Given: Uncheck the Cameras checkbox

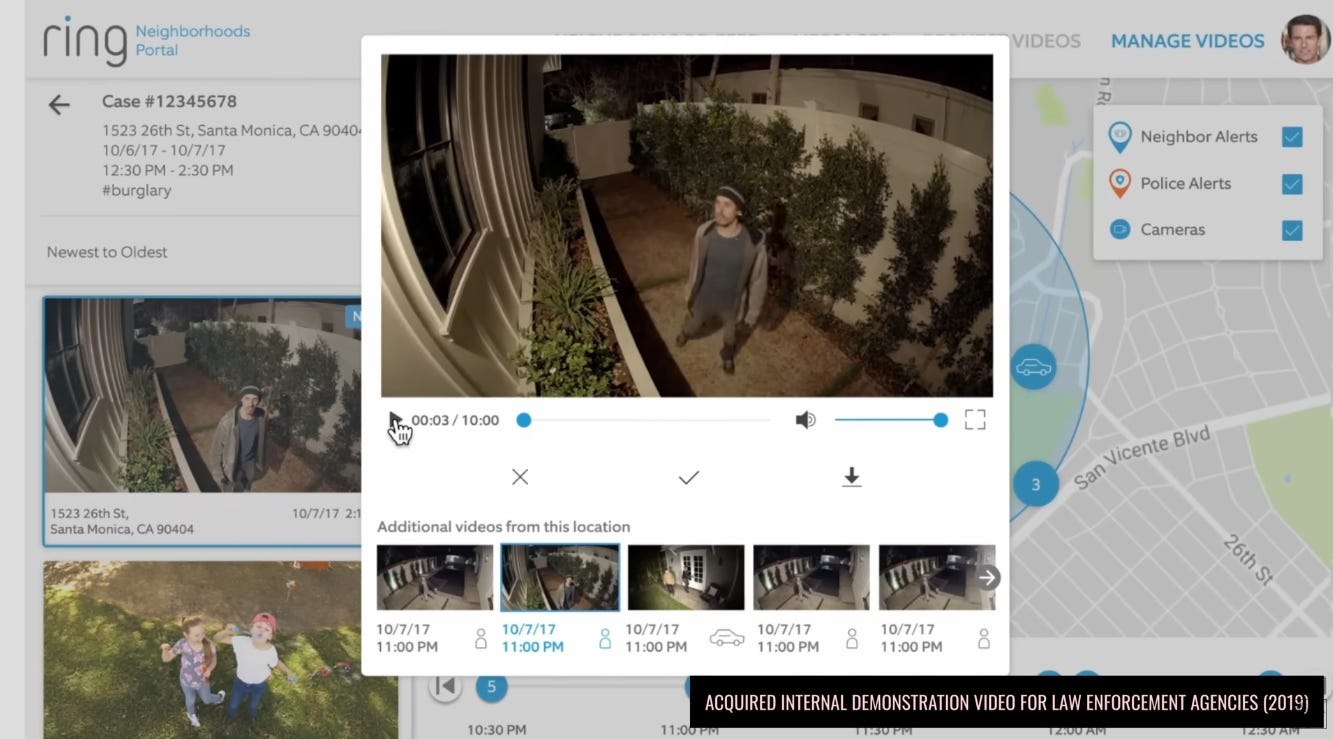Looking at the screenshot, I should [1292, 230].
